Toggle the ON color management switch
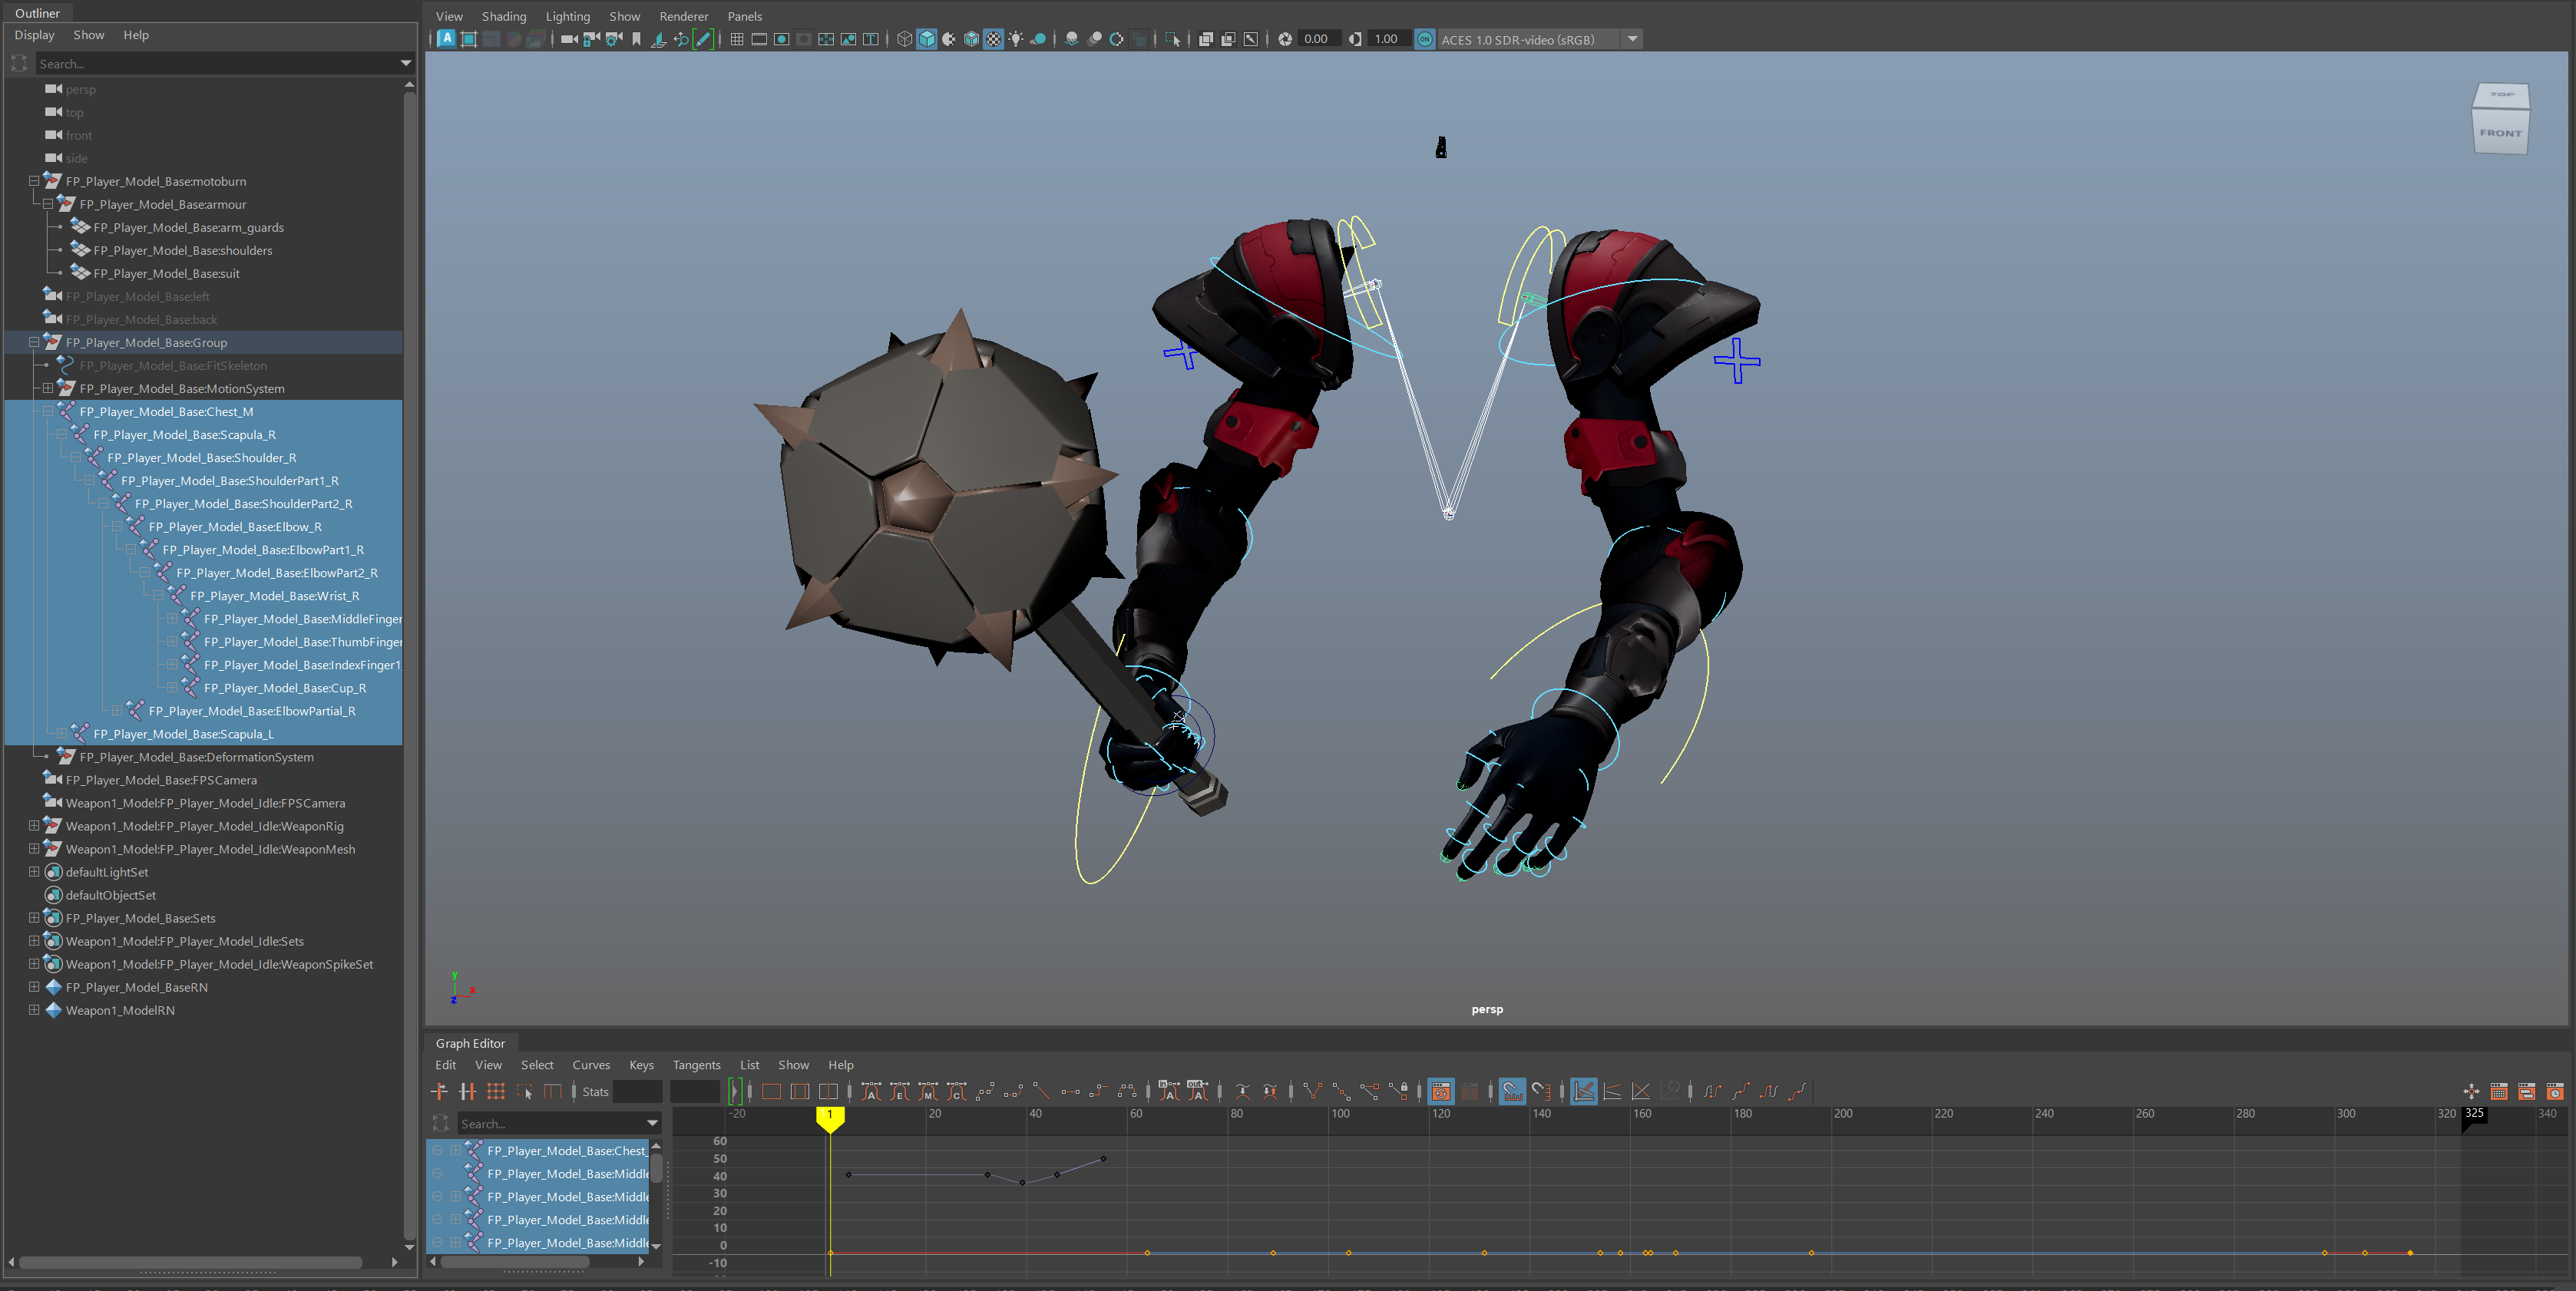The width and height of the screenshot is (2576, 1291). click(x=1424, y=39)
